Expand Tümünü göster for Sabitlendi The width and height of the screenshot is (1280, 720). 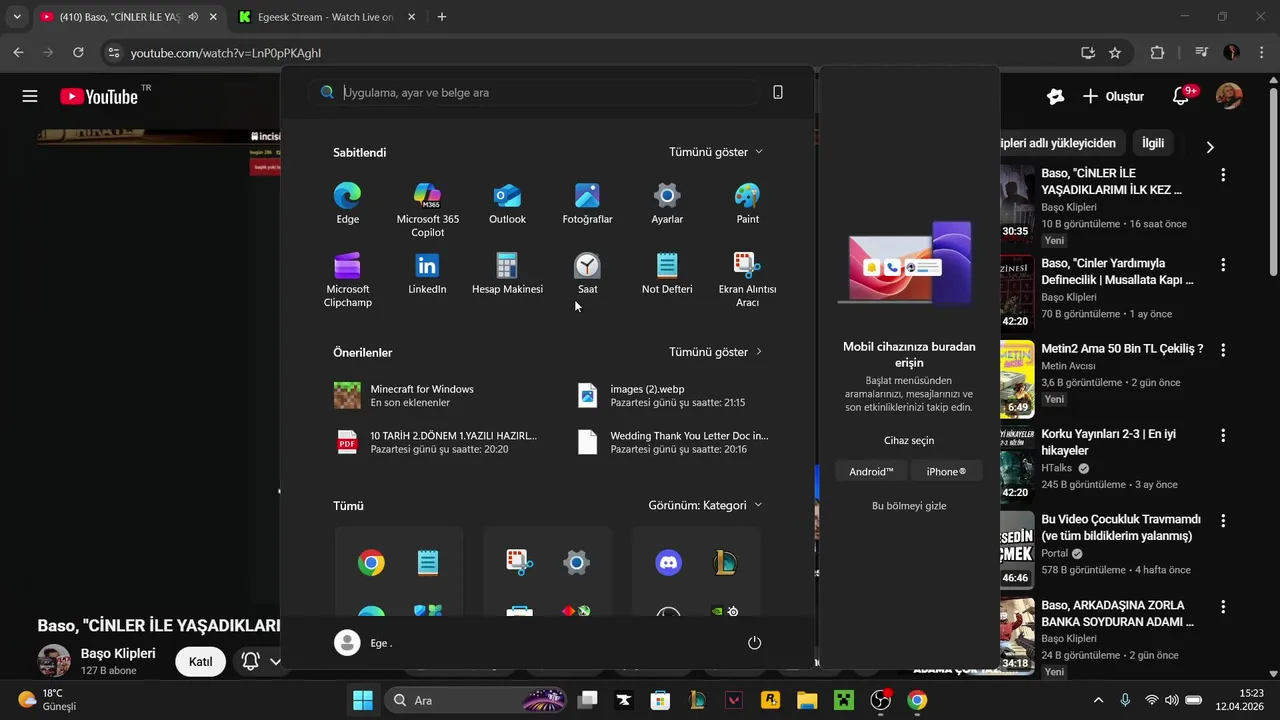pos(716,152)
